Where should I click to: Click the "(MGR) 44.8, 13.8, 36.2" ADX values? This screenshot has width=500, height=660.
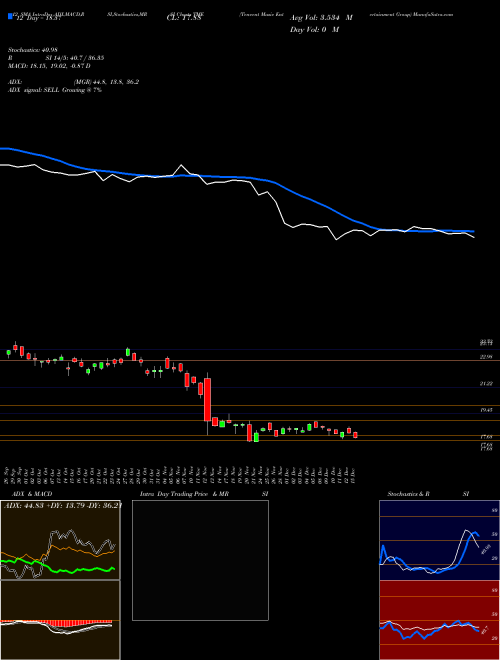point(106,82)
